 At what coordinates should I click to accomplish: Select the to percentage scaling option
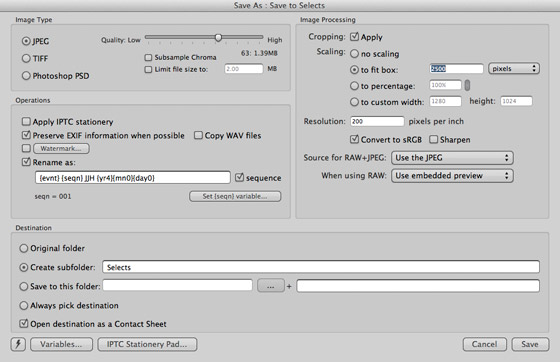(x=354, y=86)
